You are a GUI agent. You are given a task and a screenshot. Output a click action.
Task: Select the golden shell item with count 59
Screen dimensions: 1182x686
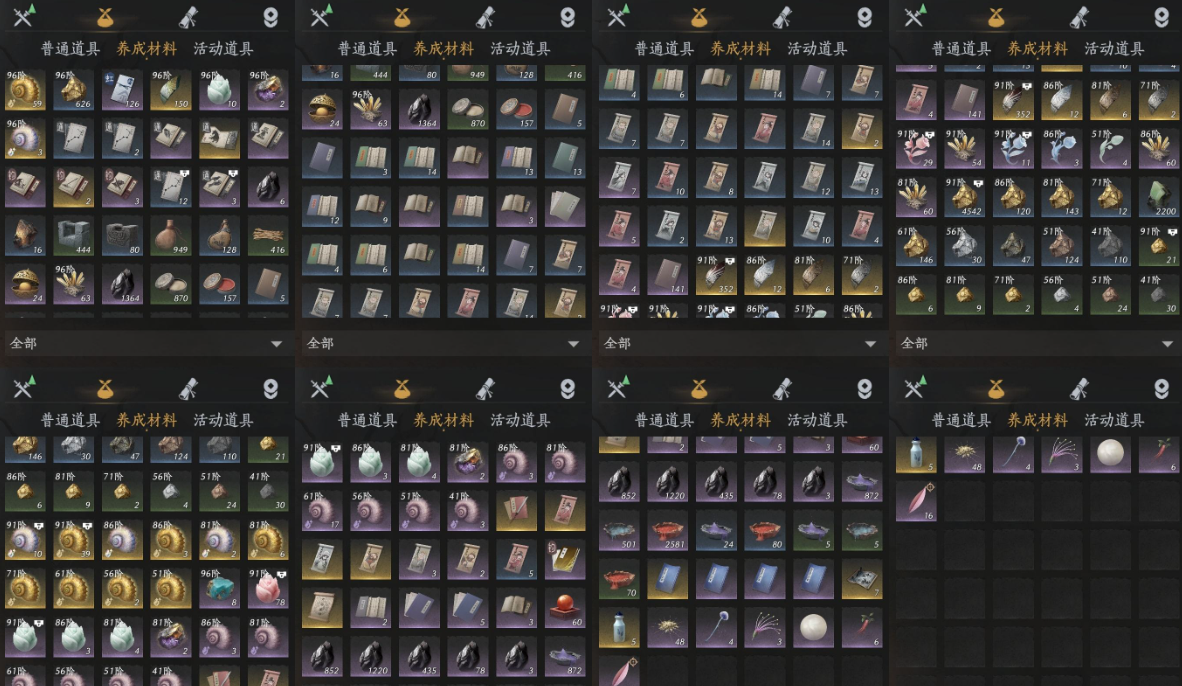tap(25, 90)
